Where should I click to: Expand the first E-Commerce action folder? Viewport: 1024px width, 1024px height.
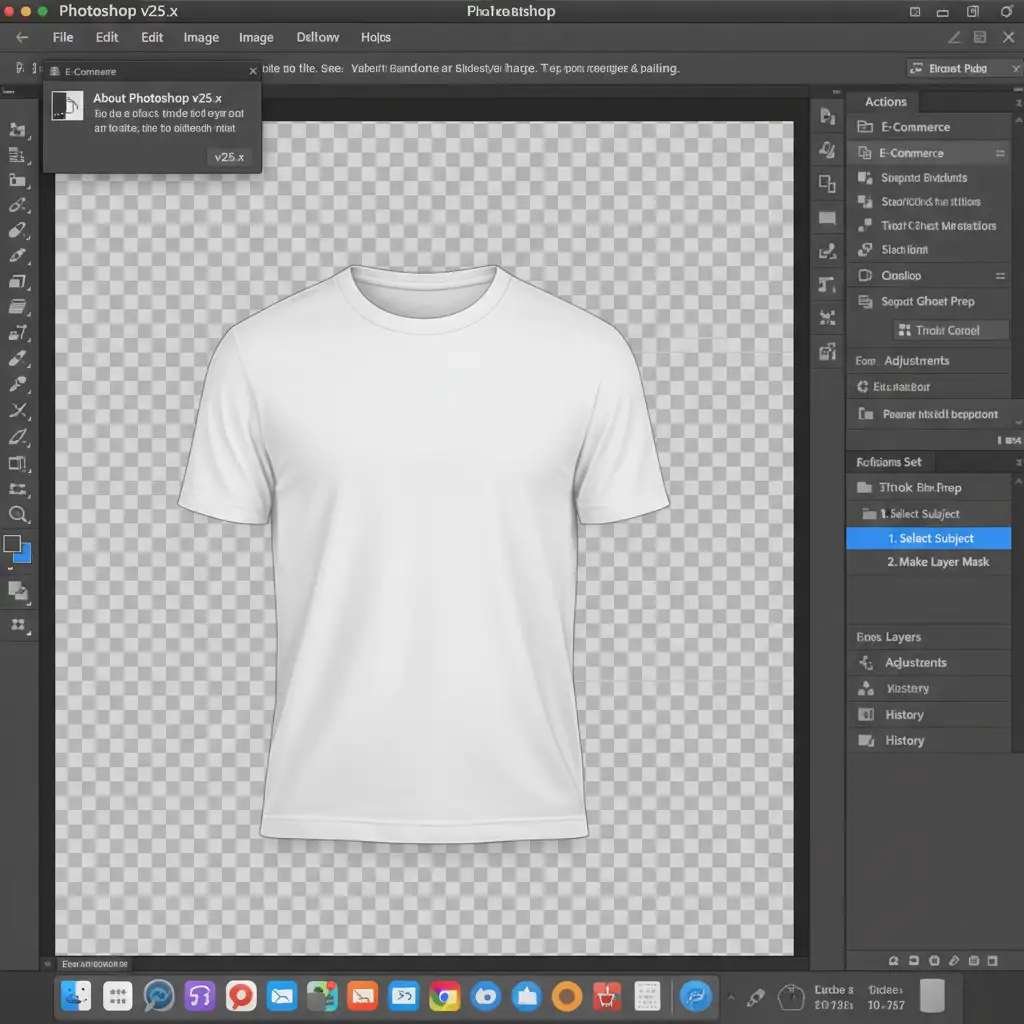pyautogui.click(x=865, y=127)
